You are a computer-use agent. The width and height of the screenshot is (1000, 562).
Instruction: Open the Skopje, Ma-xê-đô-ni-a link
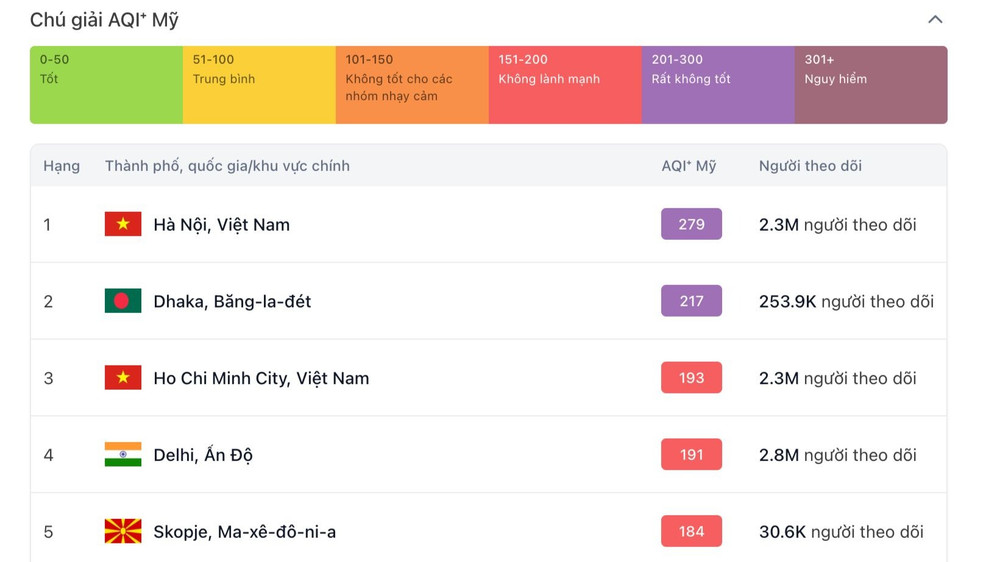tap(244, 531)
